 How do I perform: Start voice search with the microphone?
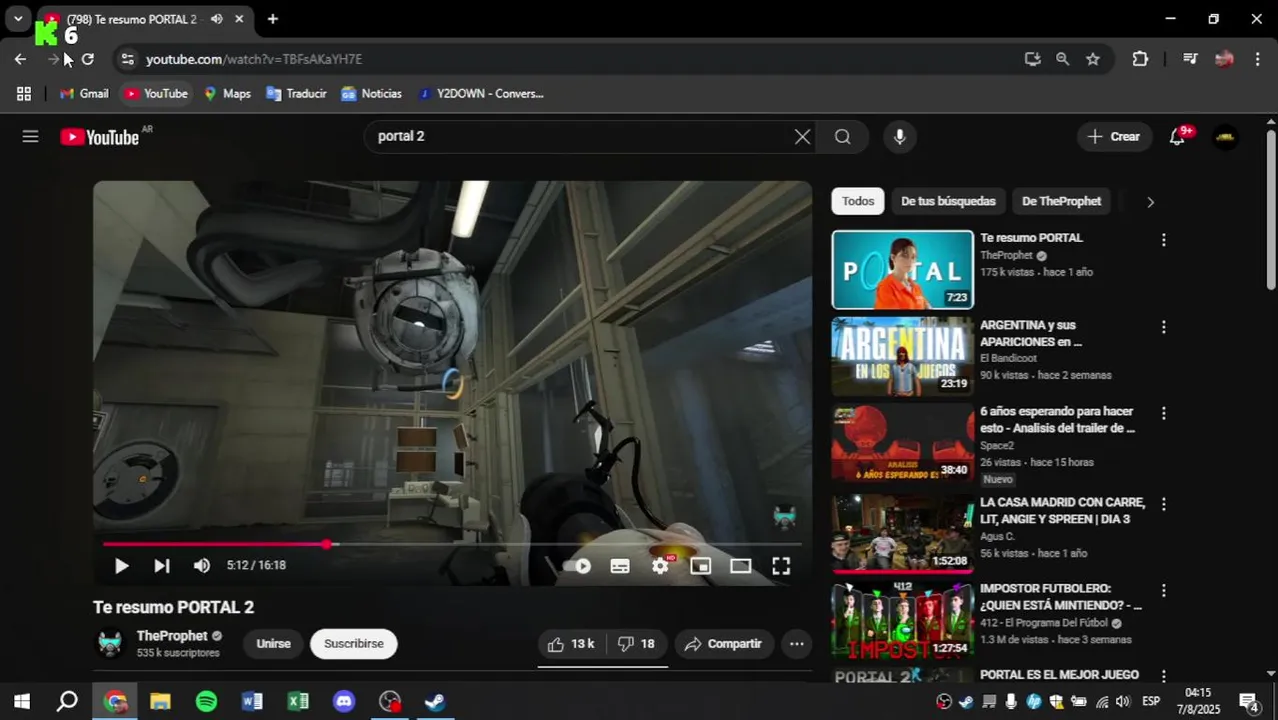pos(899,137)
